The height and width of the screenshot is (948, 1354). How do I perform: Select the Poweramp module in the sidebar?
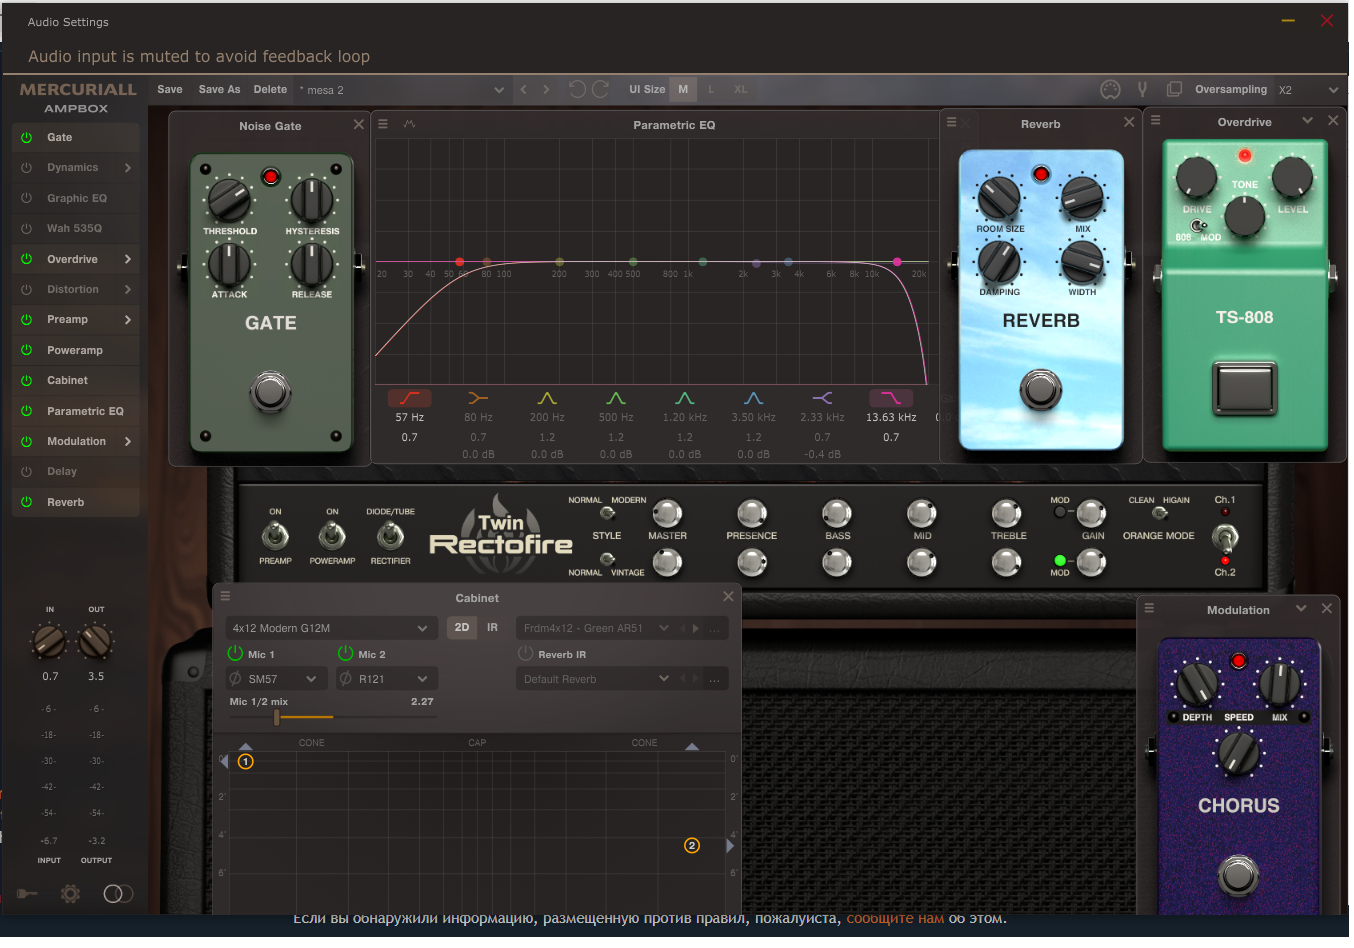click(x=75, y=351)
